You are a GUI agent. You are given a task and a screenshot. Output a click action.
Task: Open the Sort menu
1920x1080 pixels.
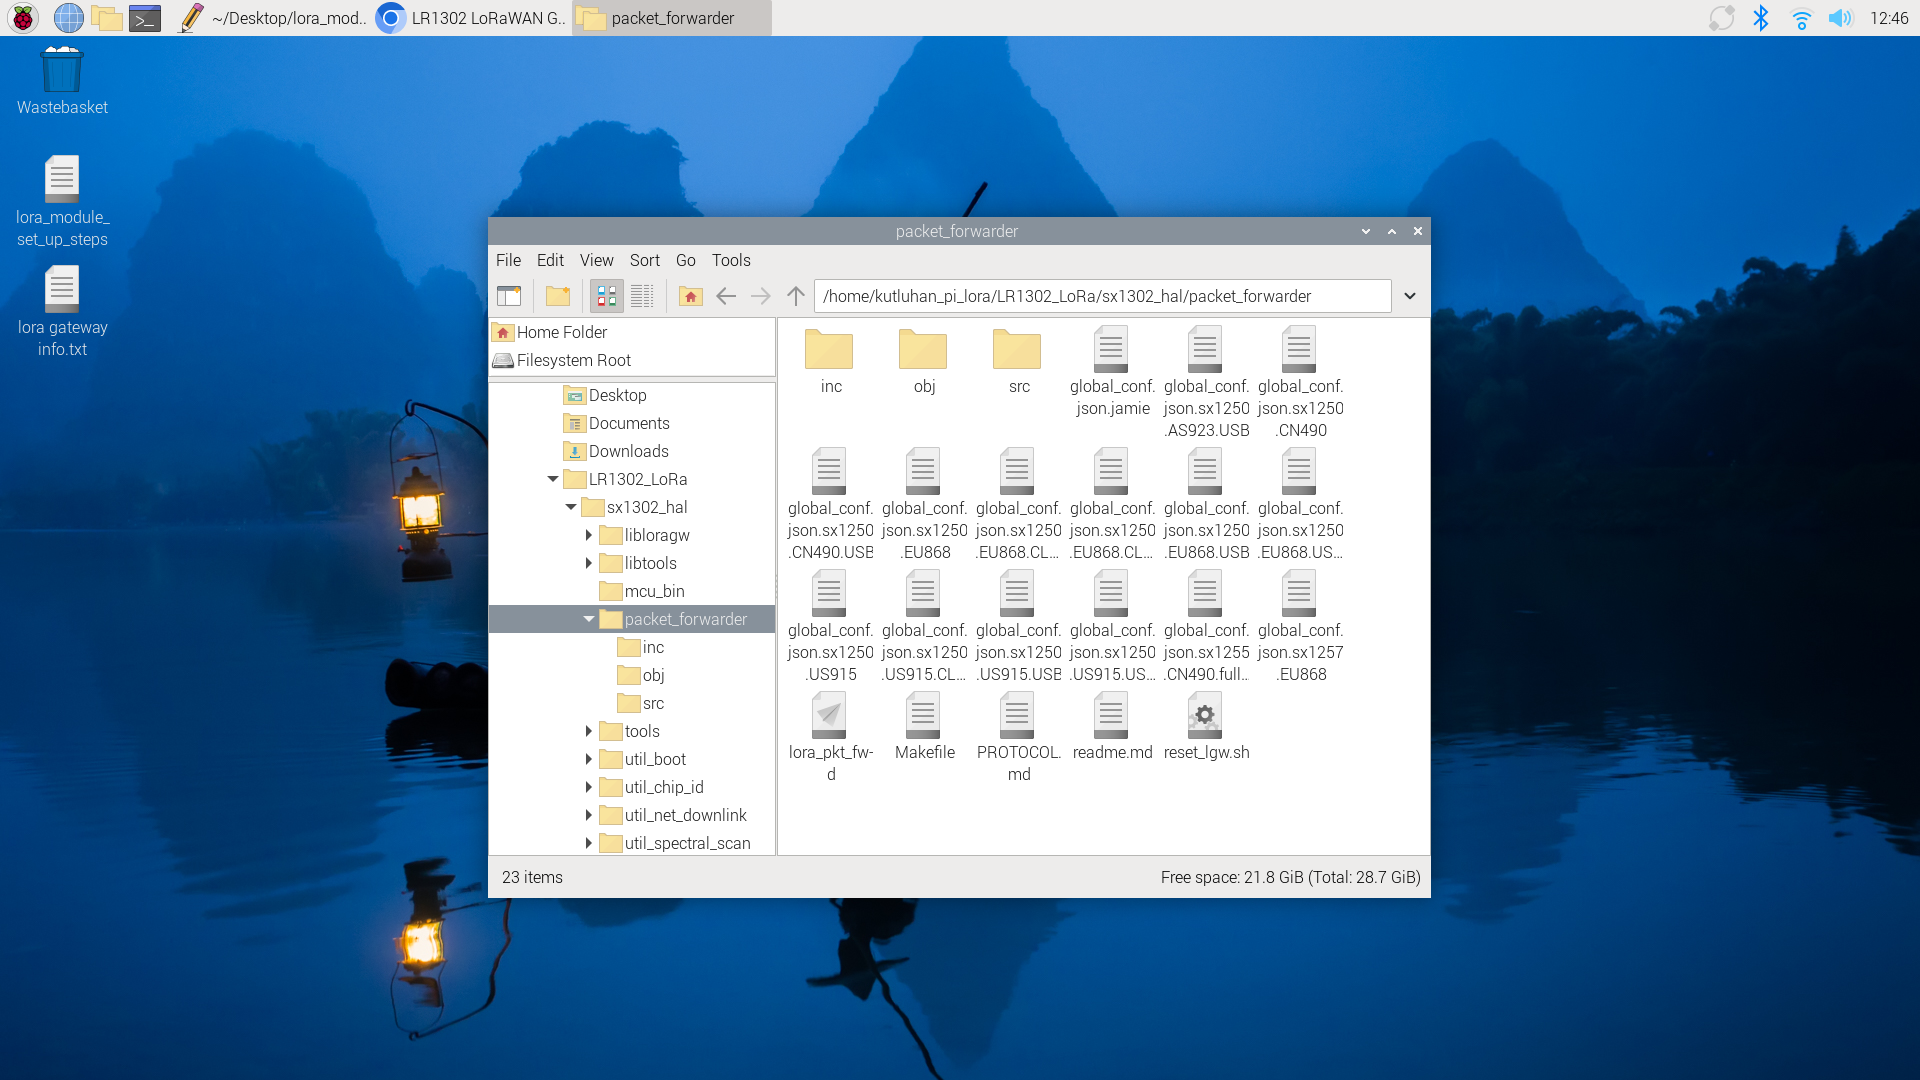[x=644, y=260]
